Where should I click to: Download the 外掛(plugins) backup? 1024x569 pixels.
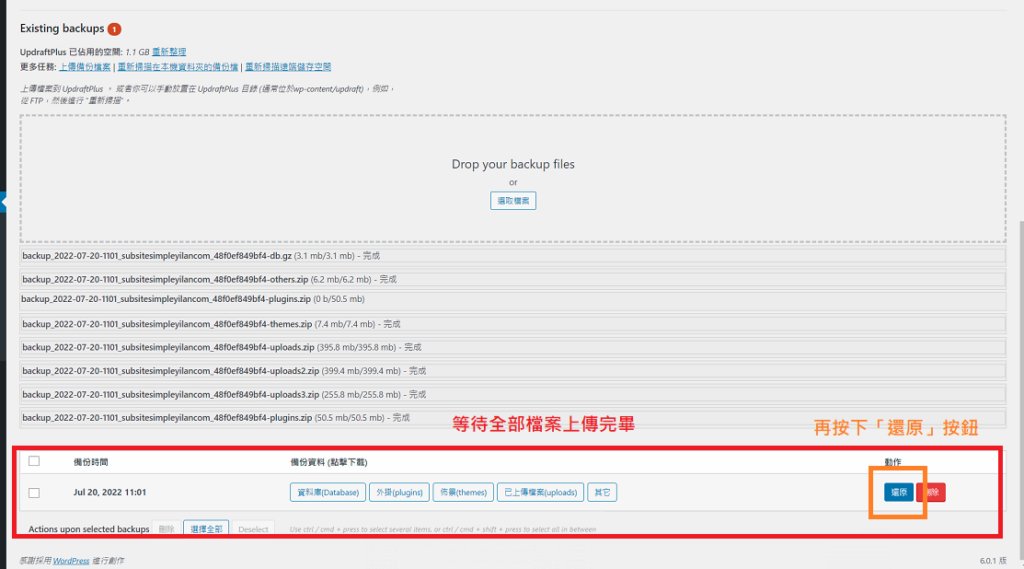pyautogui.click(x=398, y=492)
